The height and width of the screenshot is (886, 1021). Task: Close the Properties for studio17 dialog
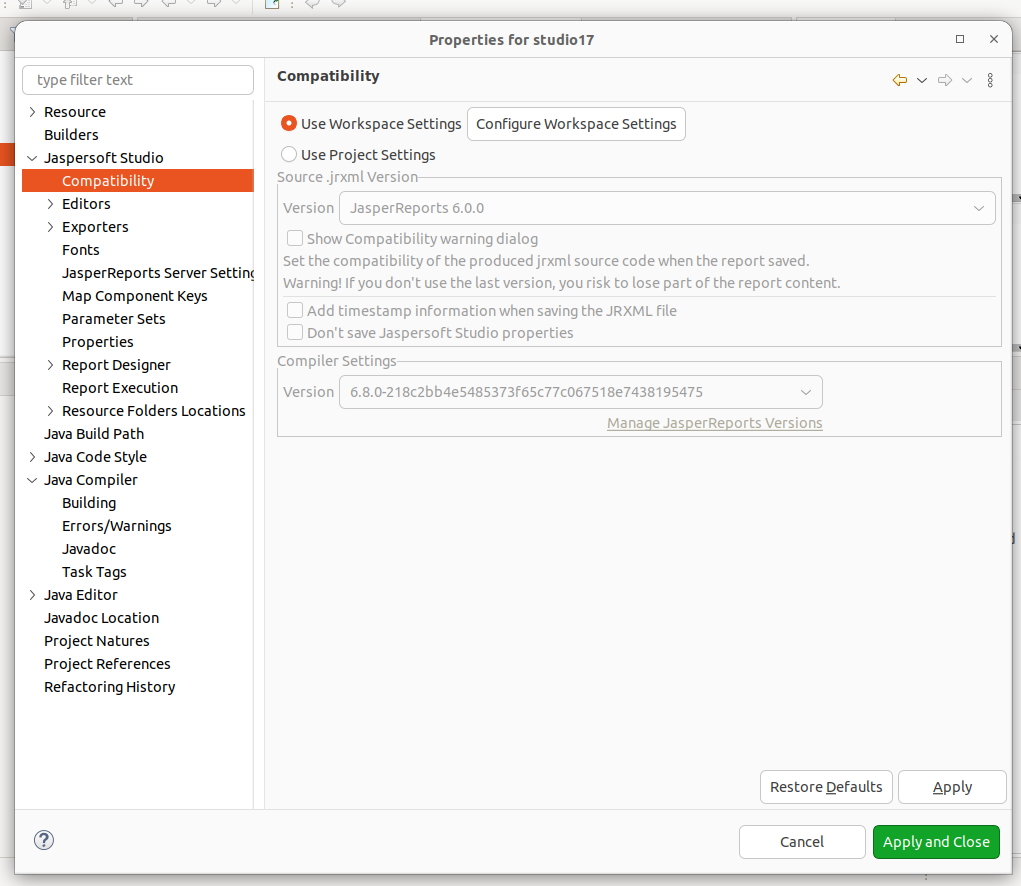pos(994,39)
